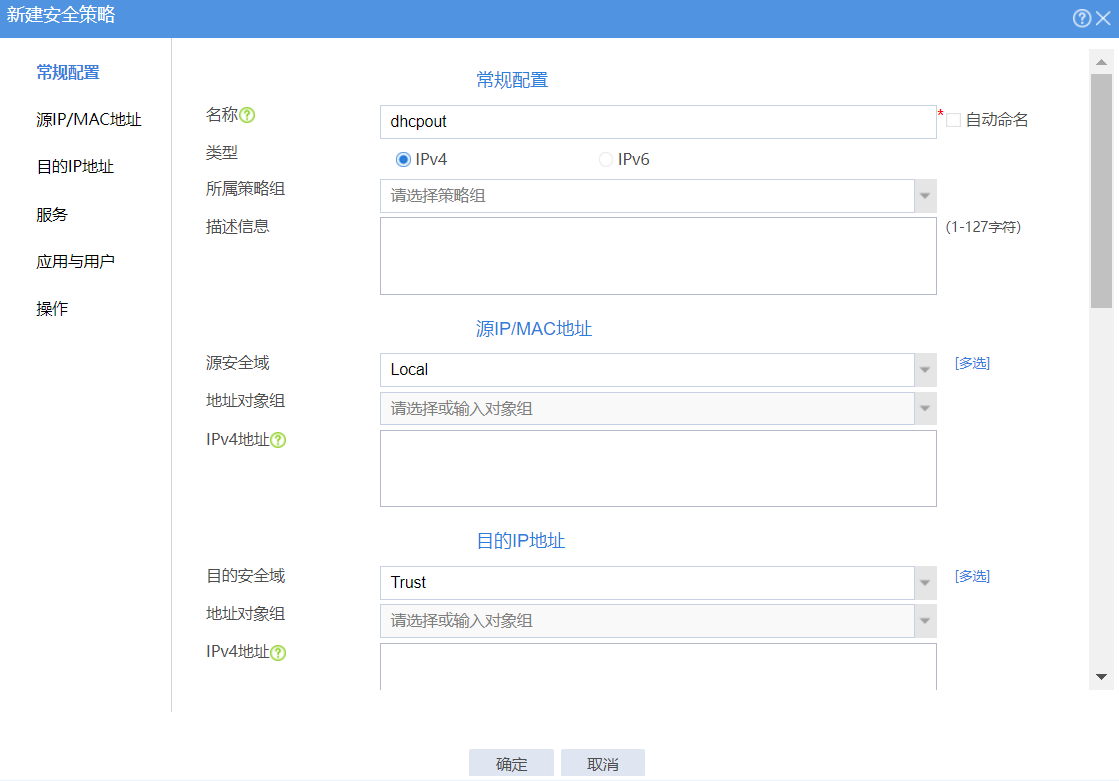Click the 描述信息 text area
The width and height of the screenshot is (1119, 781).
point(658,256)
